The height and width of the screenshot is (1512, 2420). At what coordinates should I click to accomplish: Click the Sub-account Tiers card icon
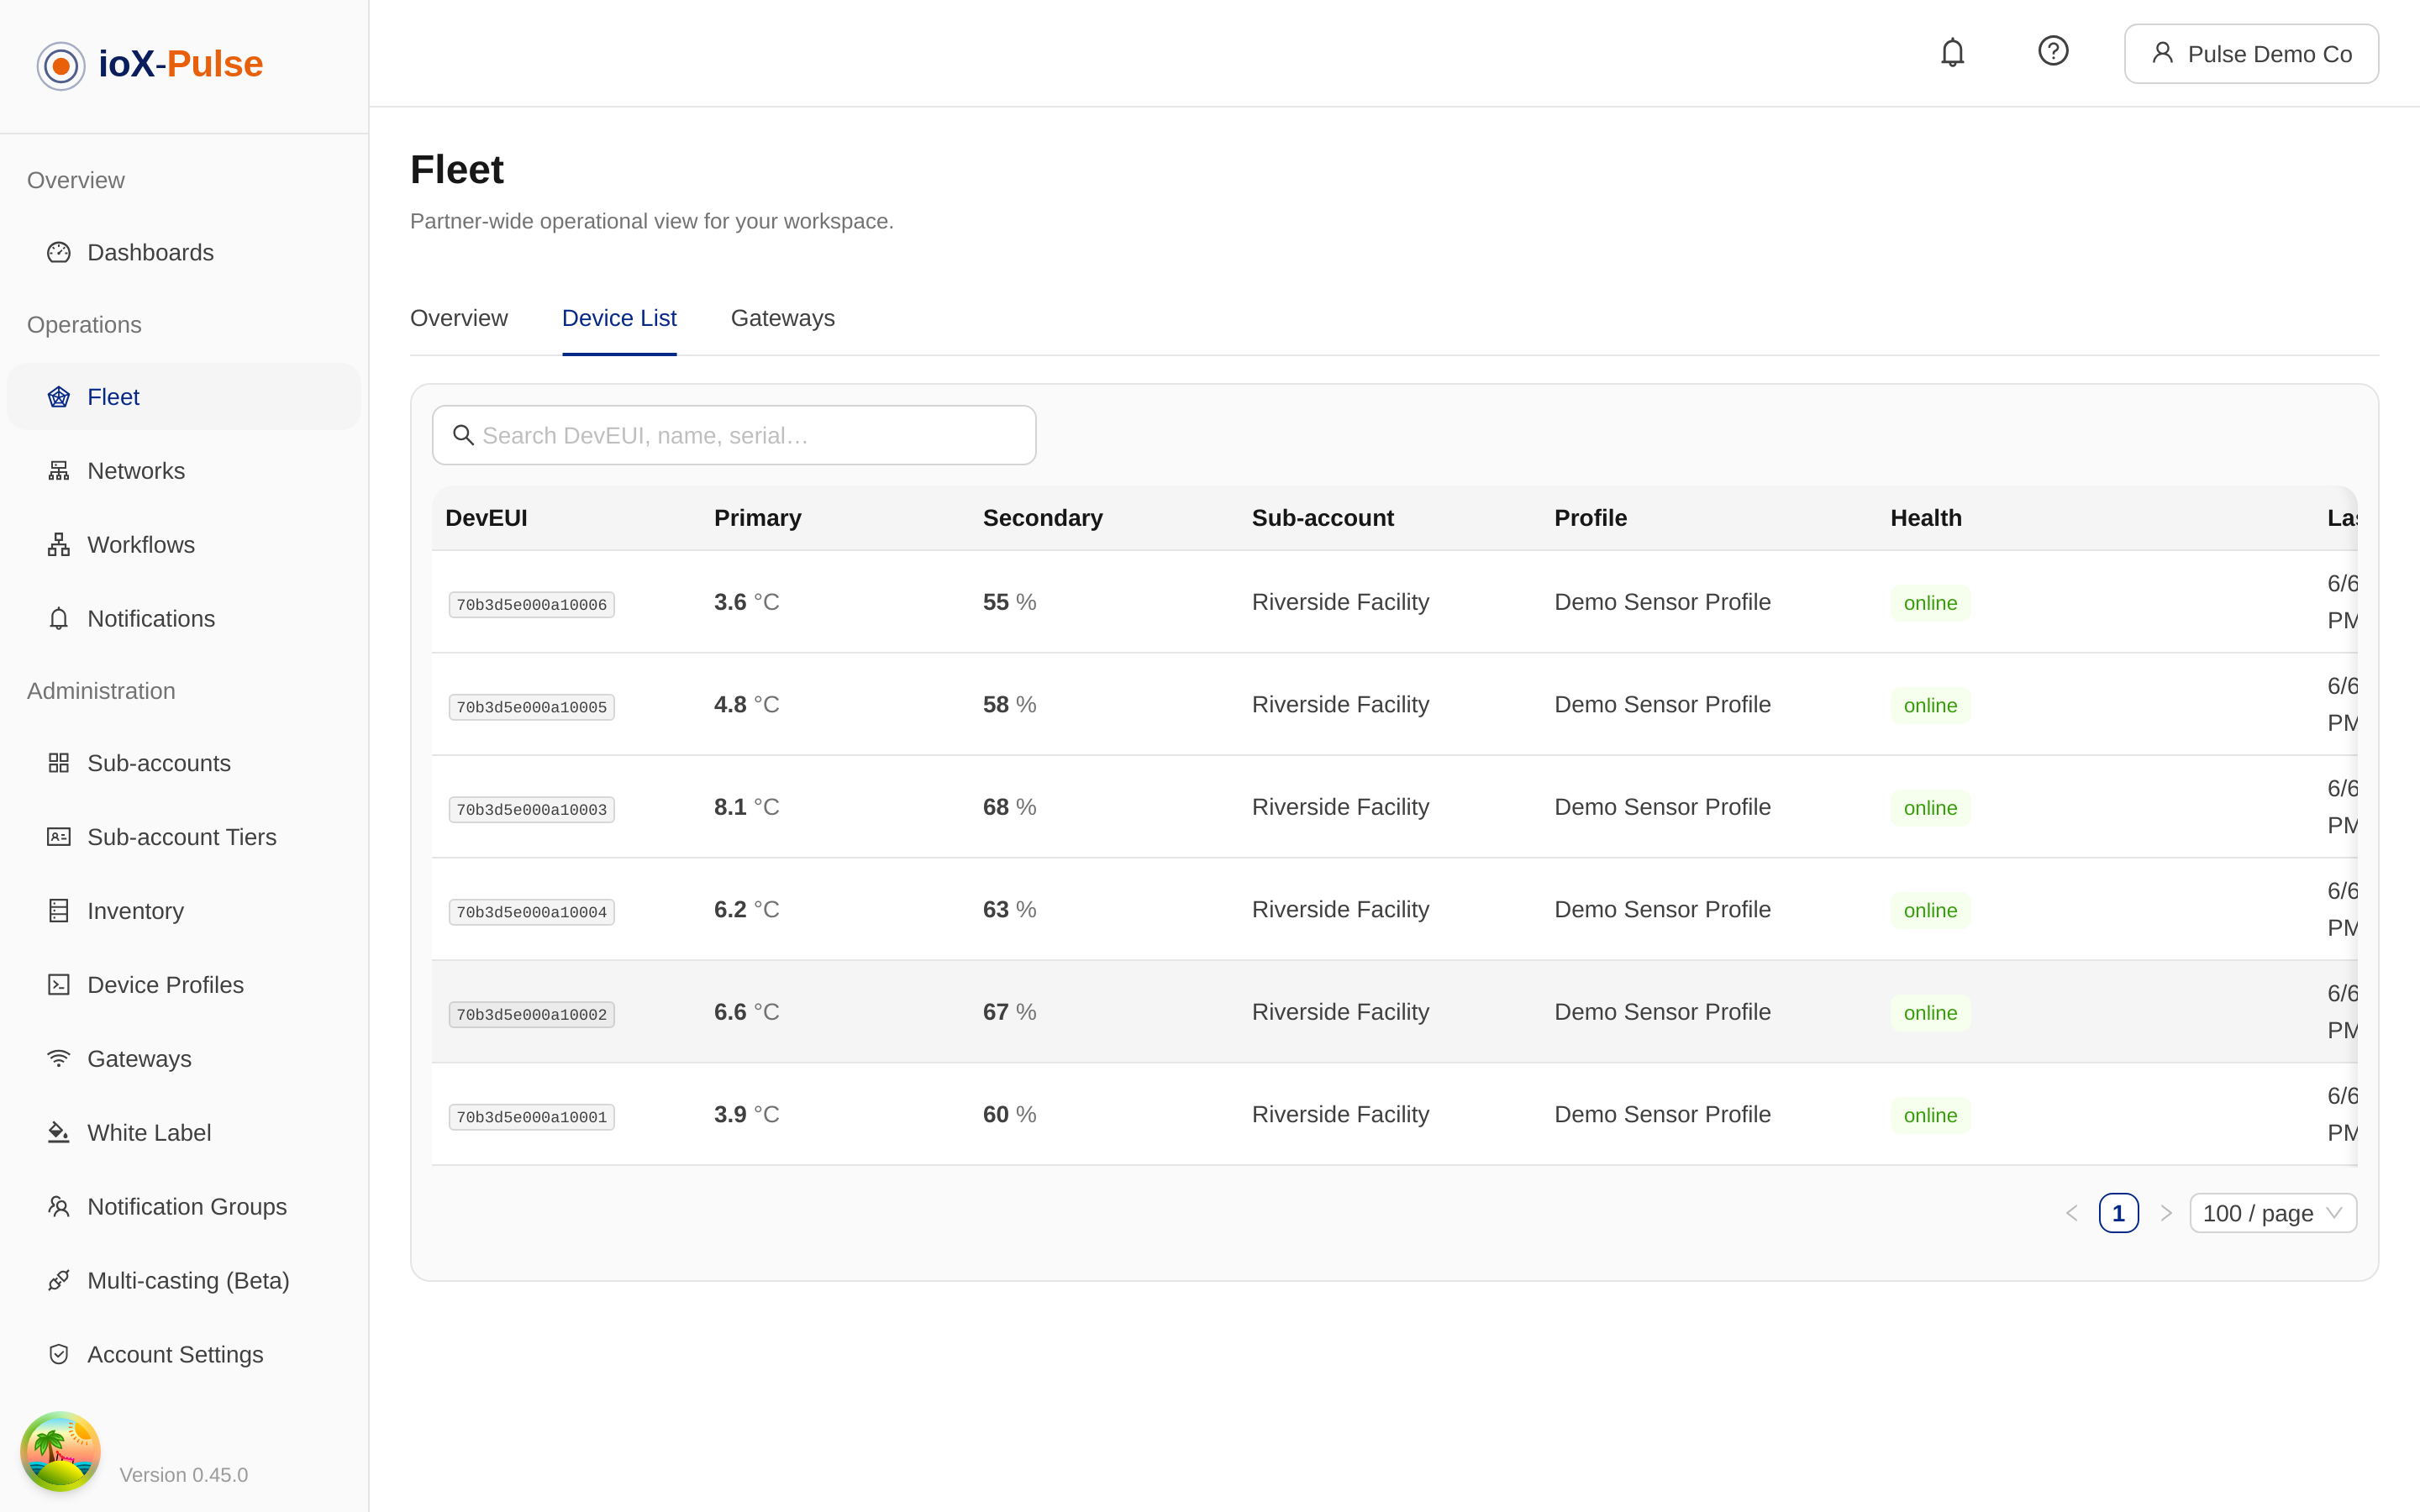pos(59,837)
